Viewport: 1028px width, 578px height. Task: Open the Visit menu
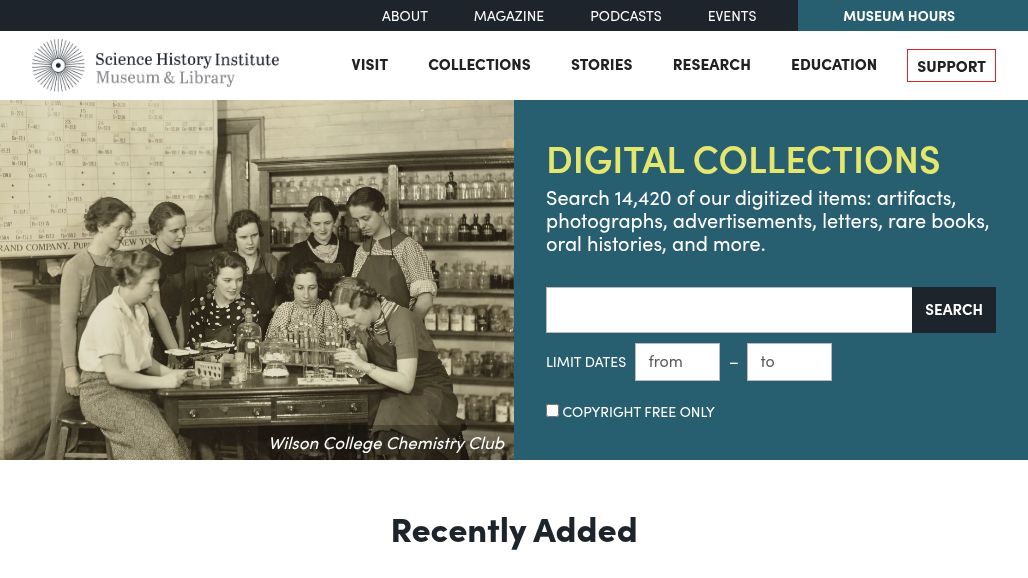[369, 64]
